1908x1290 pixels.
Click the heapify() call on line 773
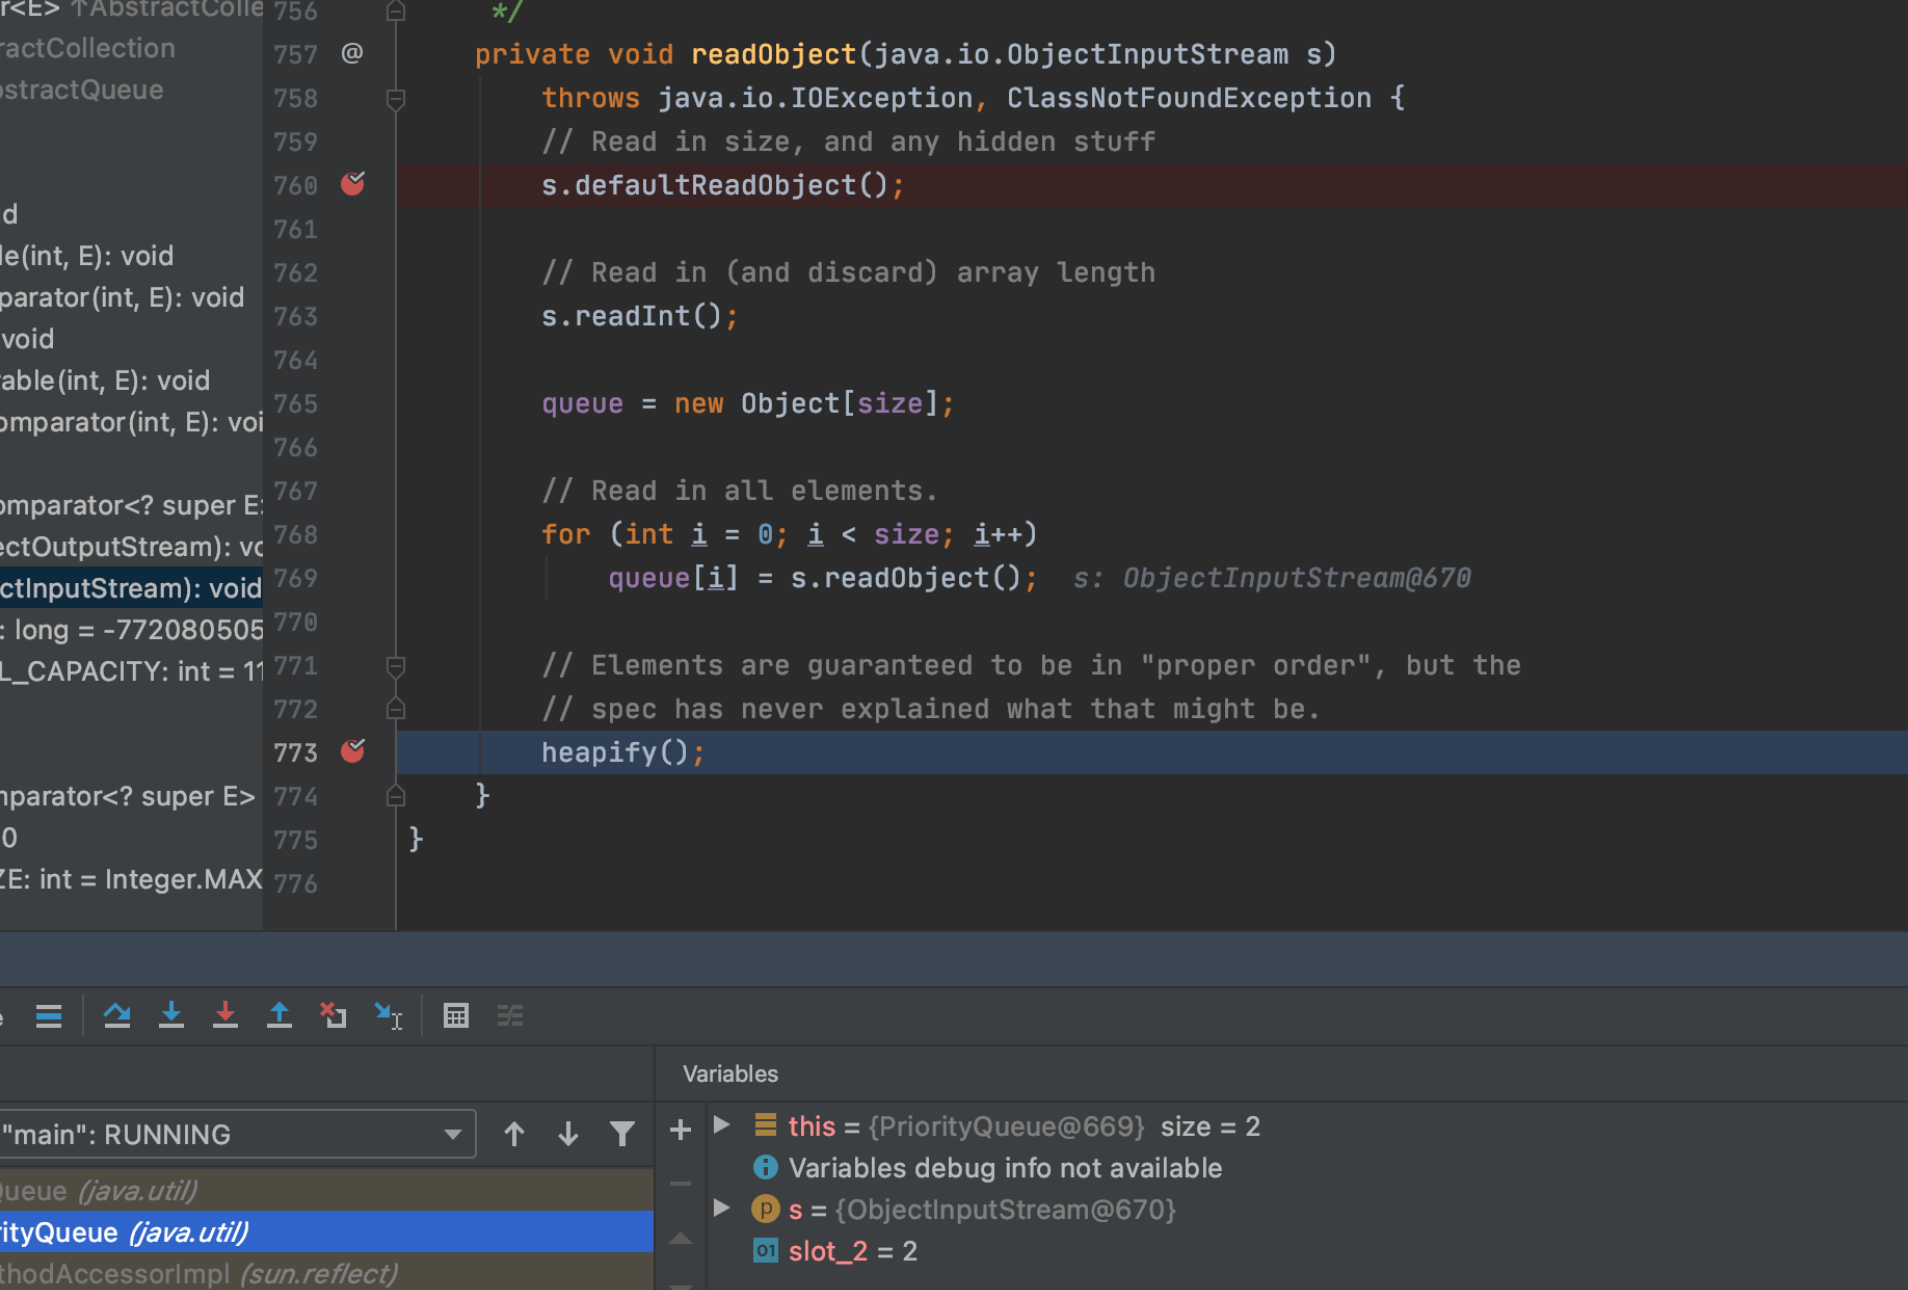pyautogui.click(x=623, y=752)
